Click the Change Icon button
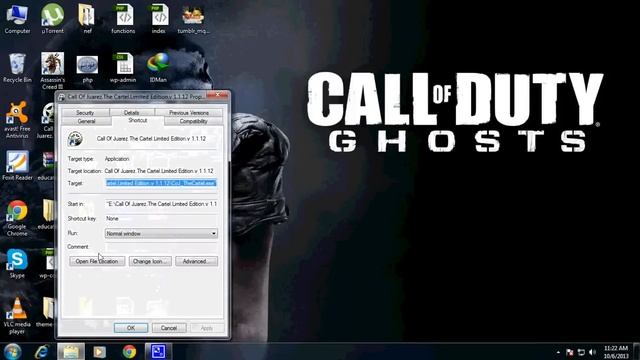The width and height of the screenshot is (640, 360). (x=150, y=261)
